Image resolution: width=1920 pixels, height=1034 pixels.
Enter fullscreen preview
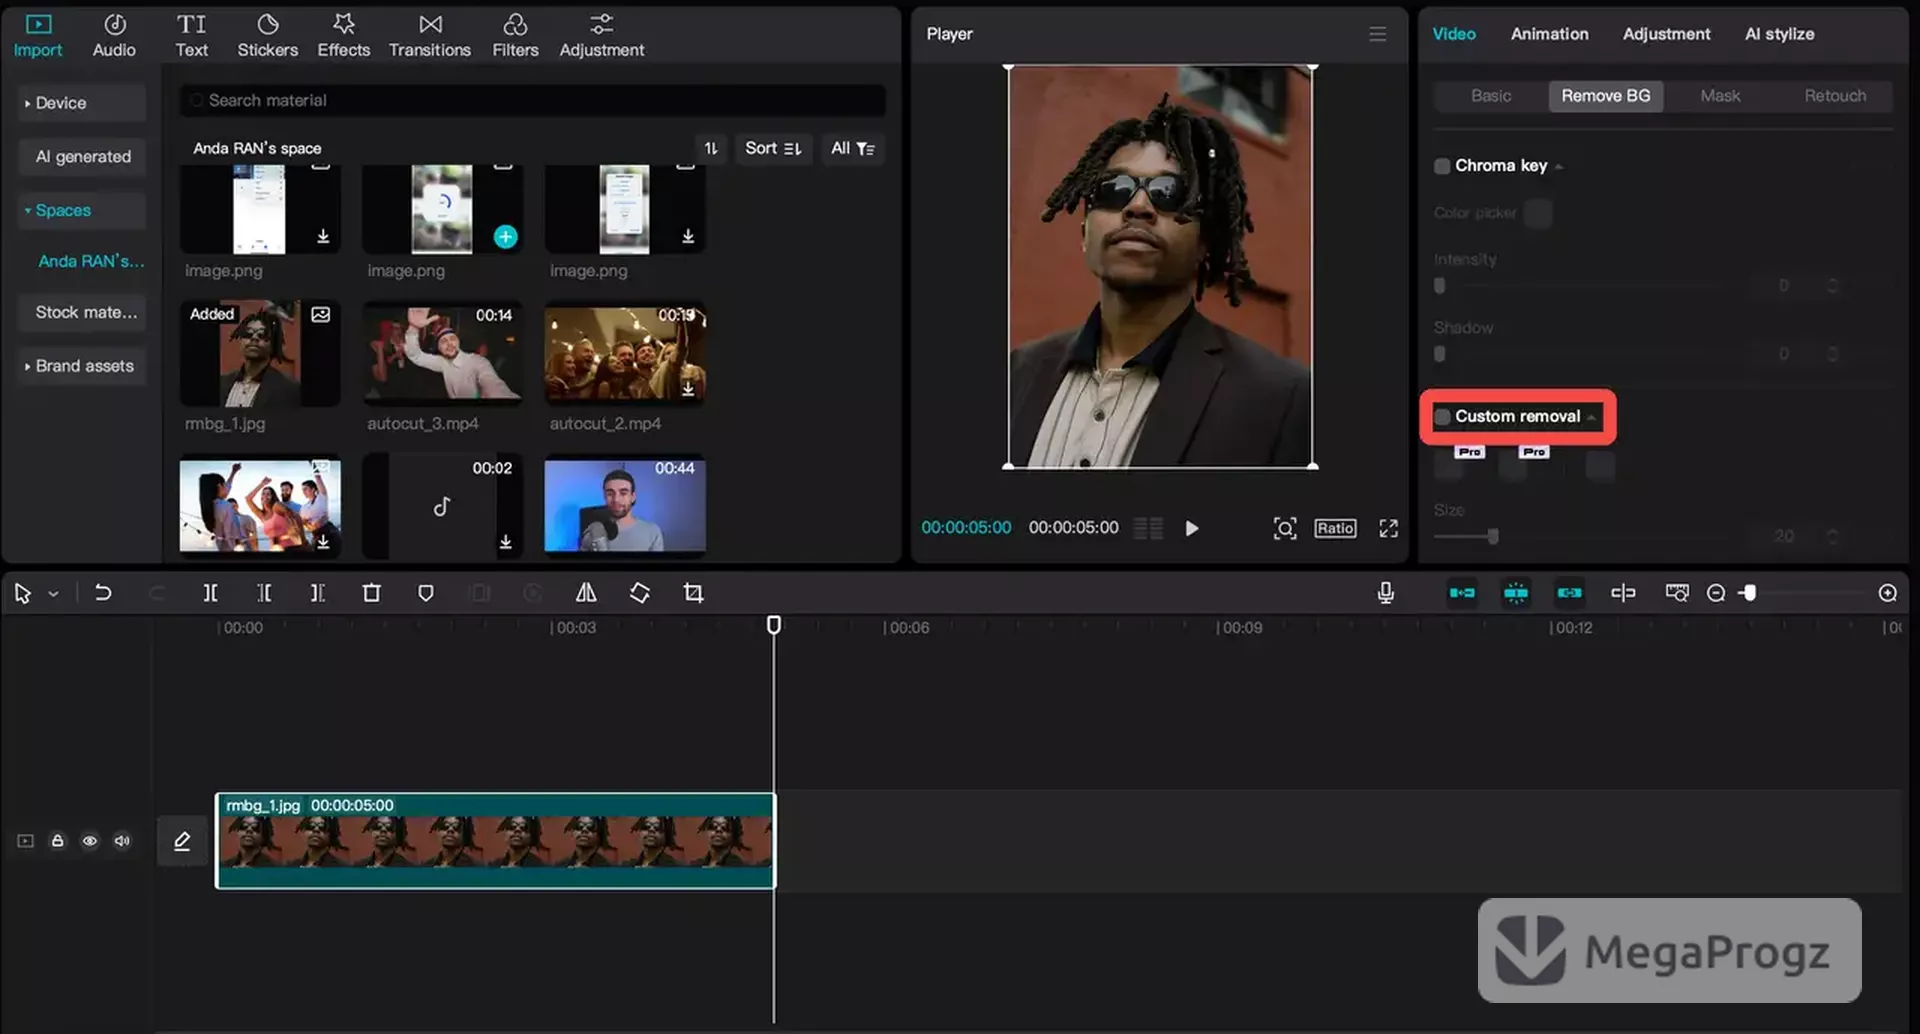coord(1388,528)
